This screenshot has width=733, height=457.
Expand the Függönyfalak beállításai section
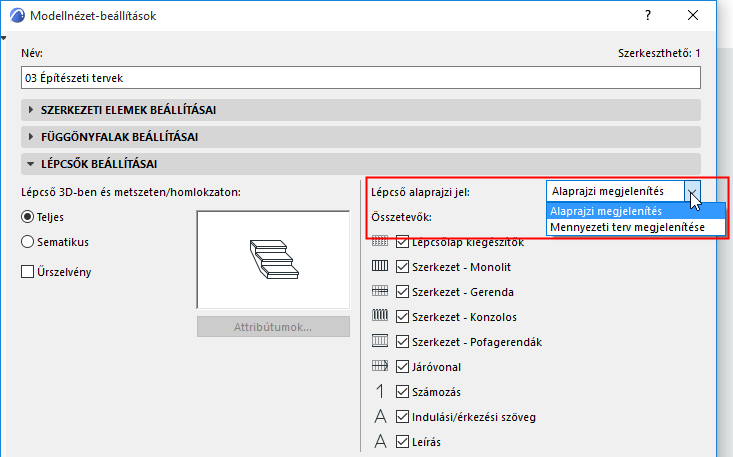(360, 137)
